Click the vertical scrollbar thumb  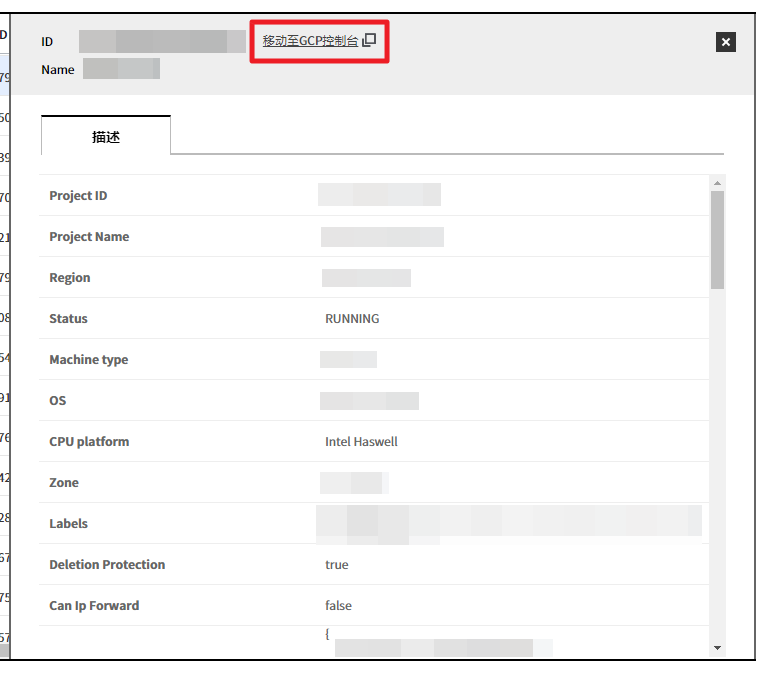[717, 240]
